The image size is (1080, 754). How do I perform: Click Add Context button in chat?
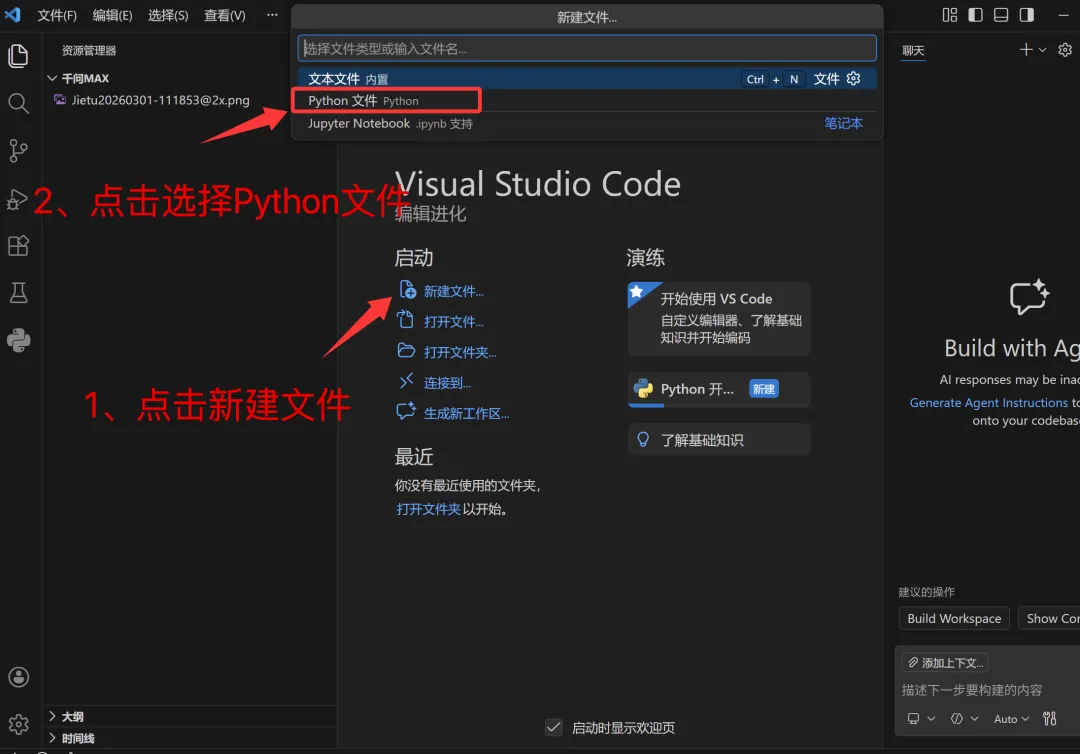[x=945, y=662]
